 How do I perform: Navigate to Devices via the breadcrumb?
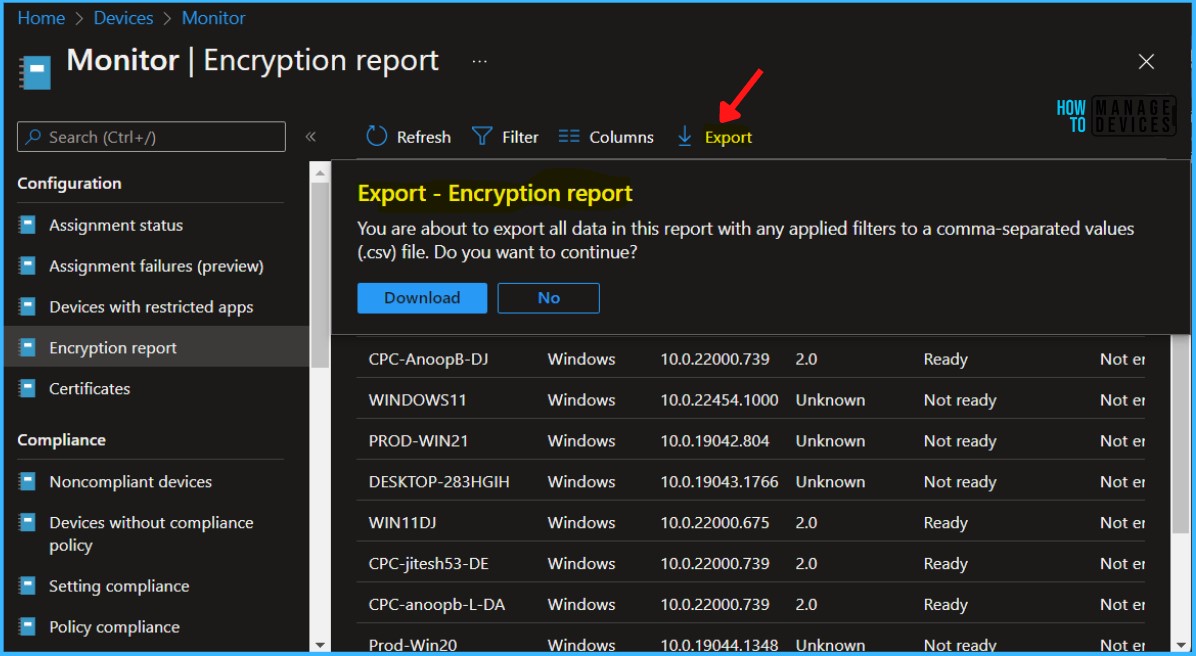click(122, 17)
